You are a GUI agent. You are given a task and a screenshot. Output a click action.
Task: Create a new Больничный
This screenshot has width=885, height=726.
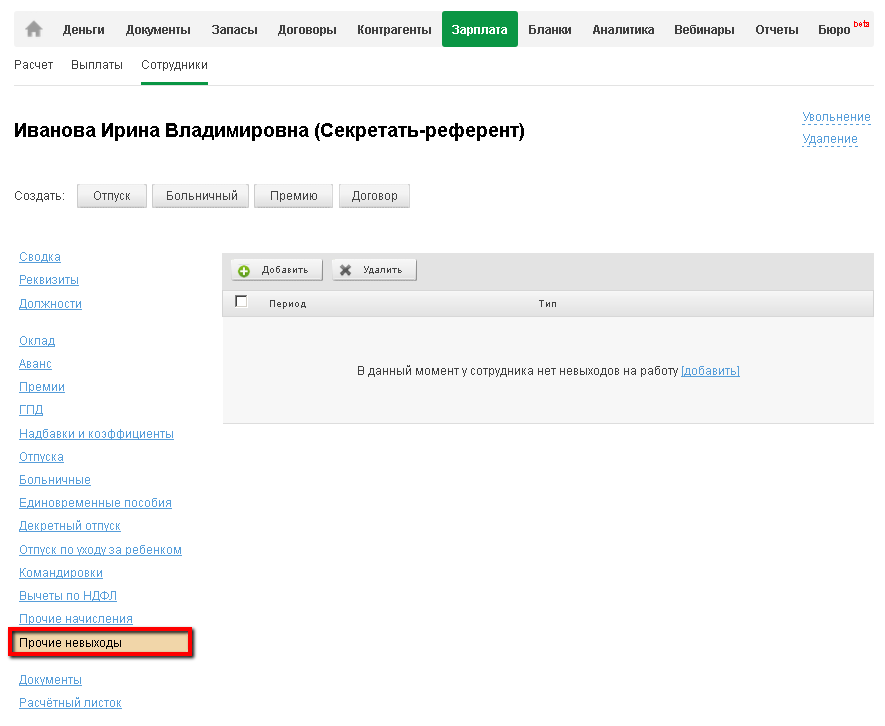(200, 196)
